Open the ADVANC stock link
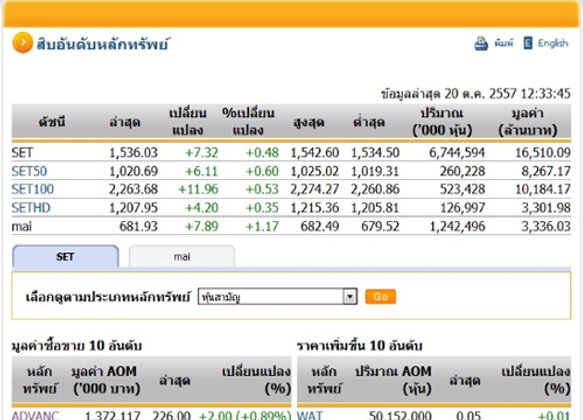The height and width of the screenshot is (420, 583). point(35,415)
